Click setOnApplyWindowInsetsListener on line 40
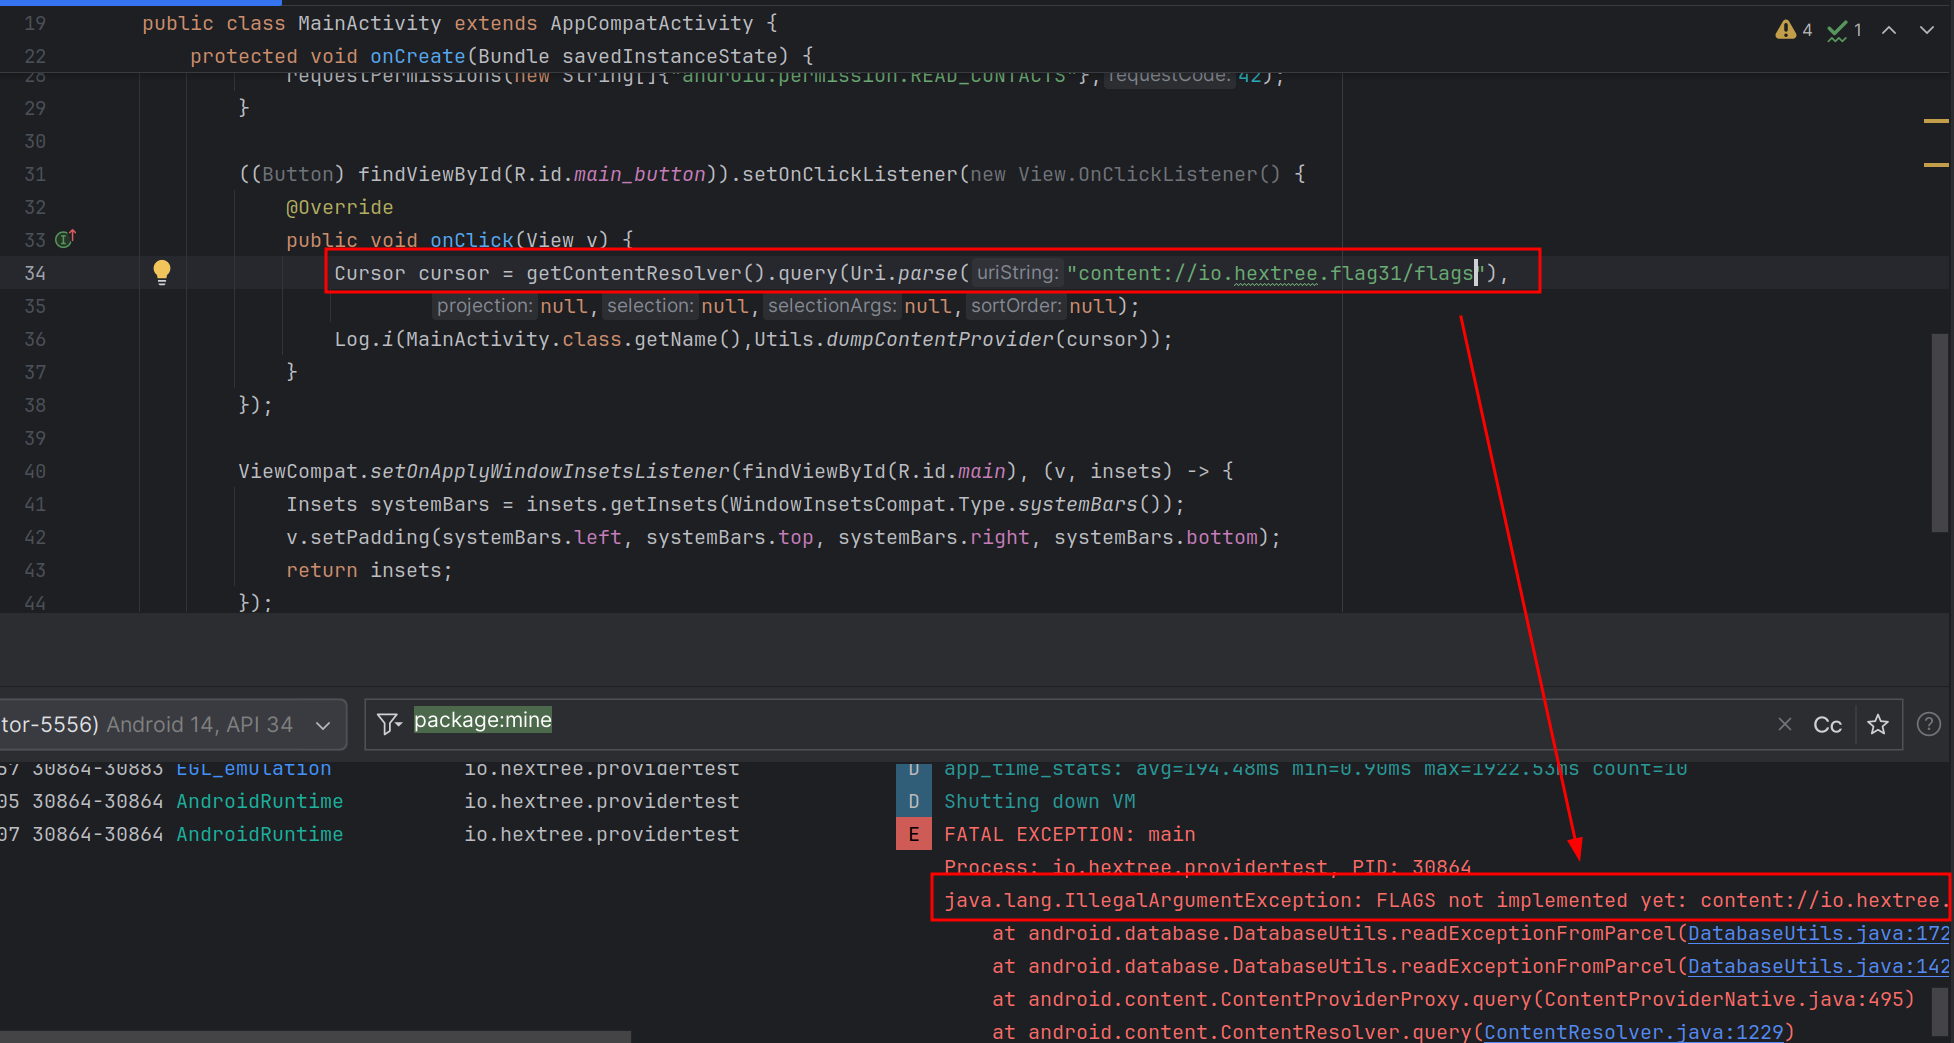Image resolution: width=1954 pixels, height=1043 pixels. (550, 471)
